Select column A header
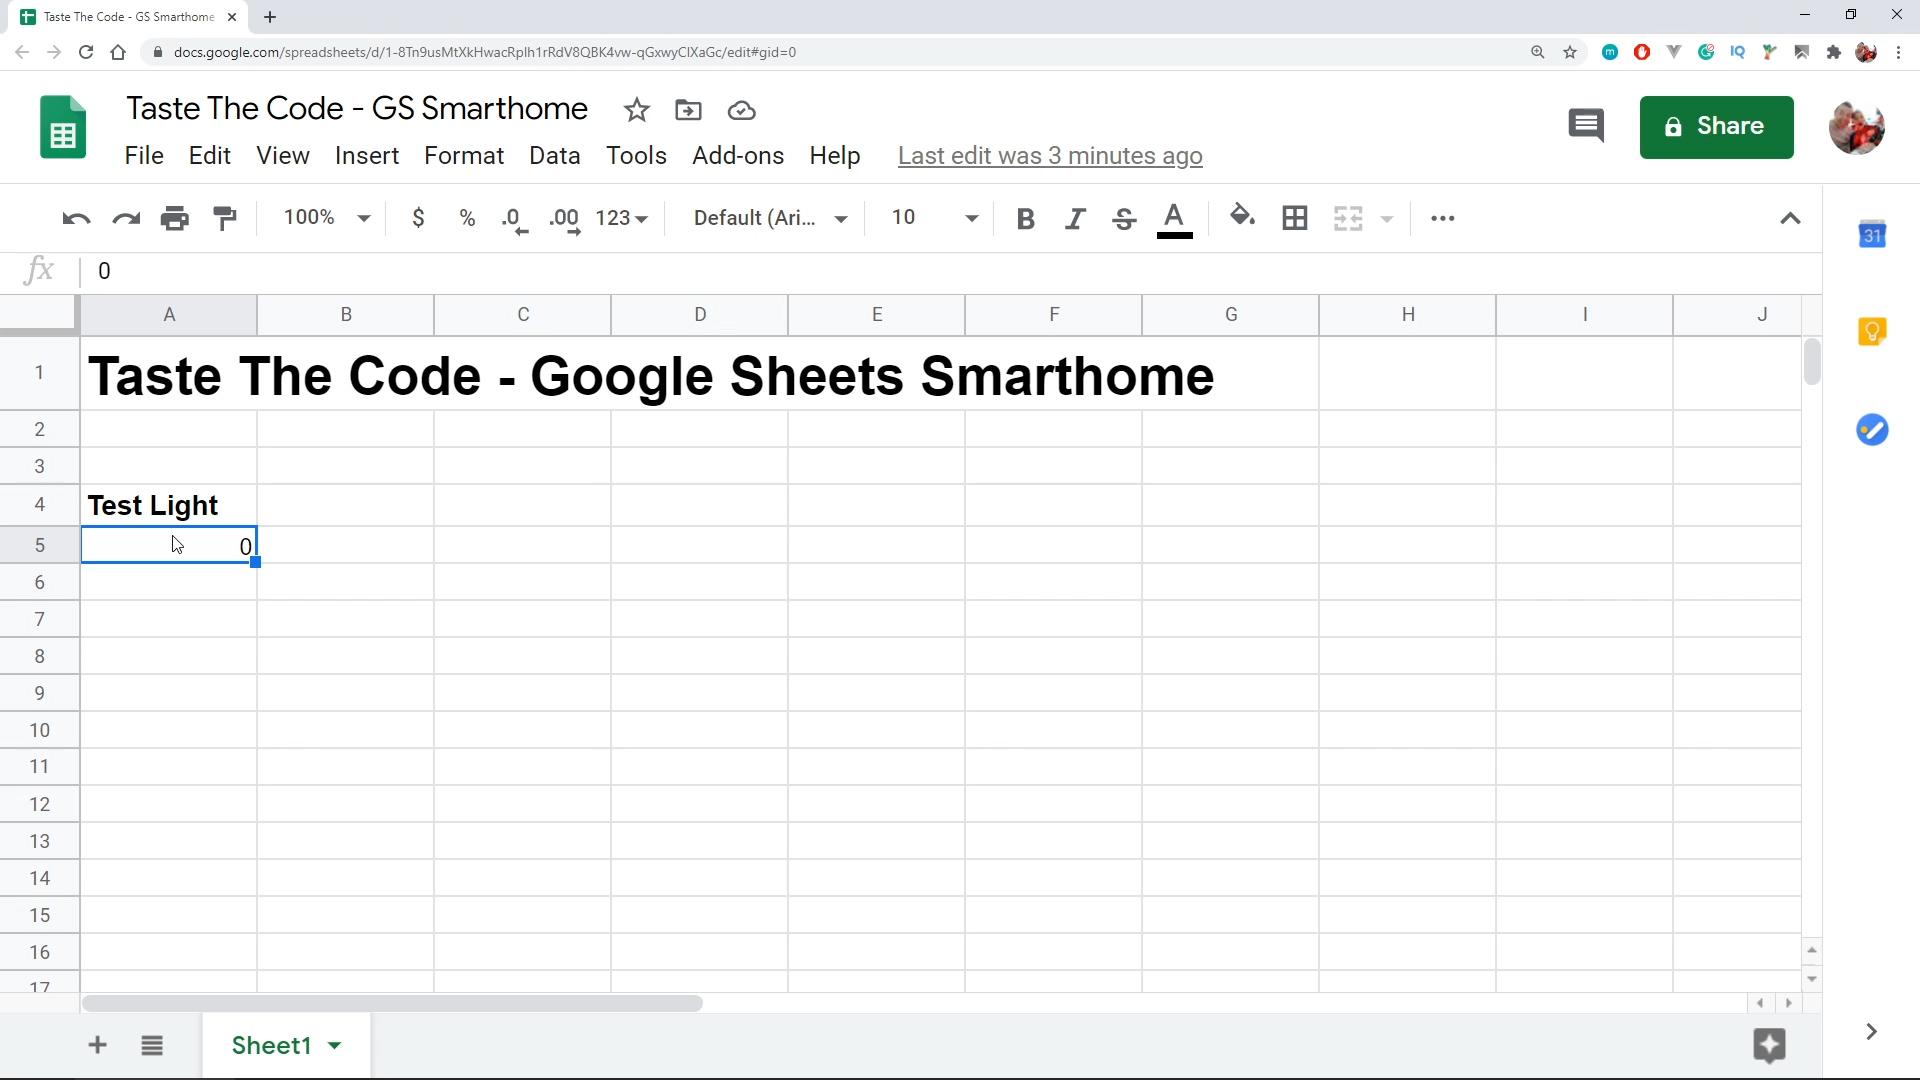 coord(169,315)
